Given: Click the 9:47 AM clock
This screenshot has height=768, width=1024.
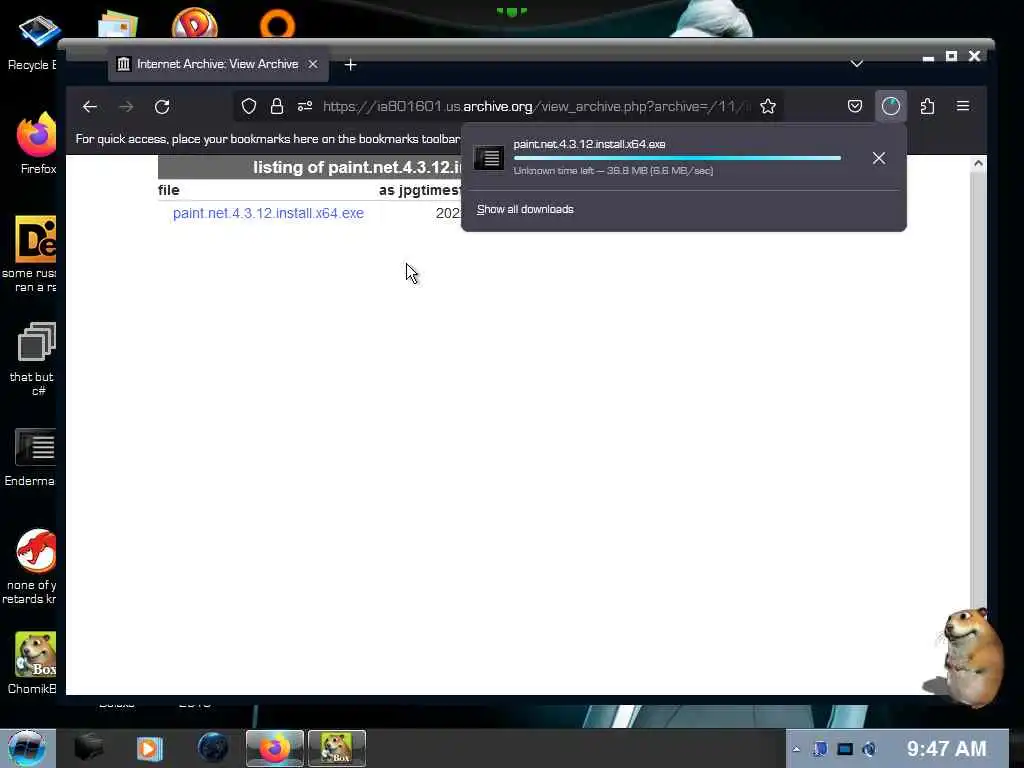Looking at the screenshot, I should (x=946, y=748).
